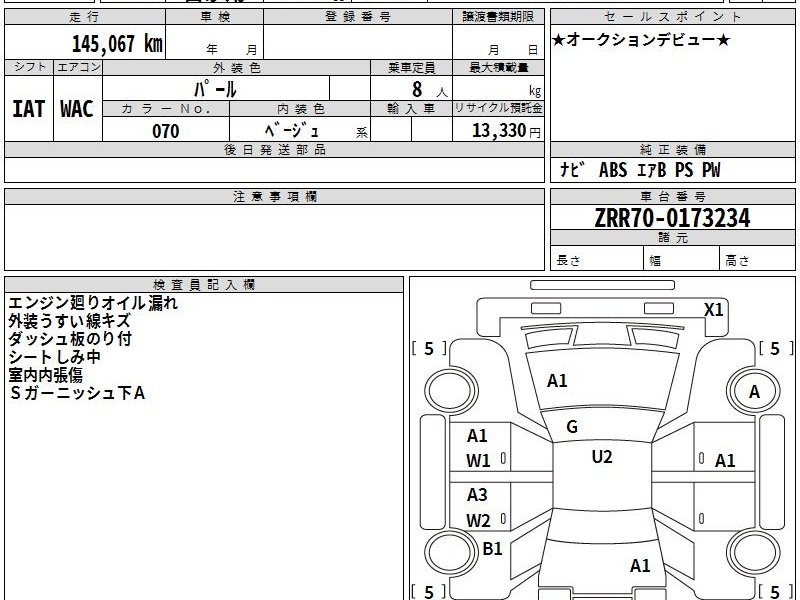
Task: Select the エアB equipment entry
Action: pos(652,170)
